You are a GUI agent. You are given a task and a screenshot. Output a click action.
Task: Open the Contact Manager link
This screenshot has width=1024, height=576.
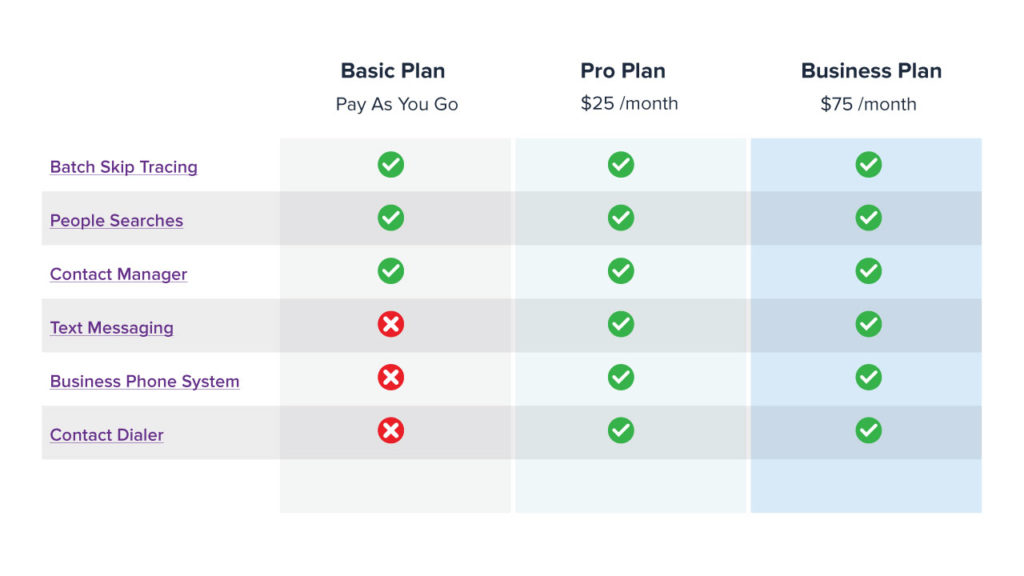tap(118, 274)
